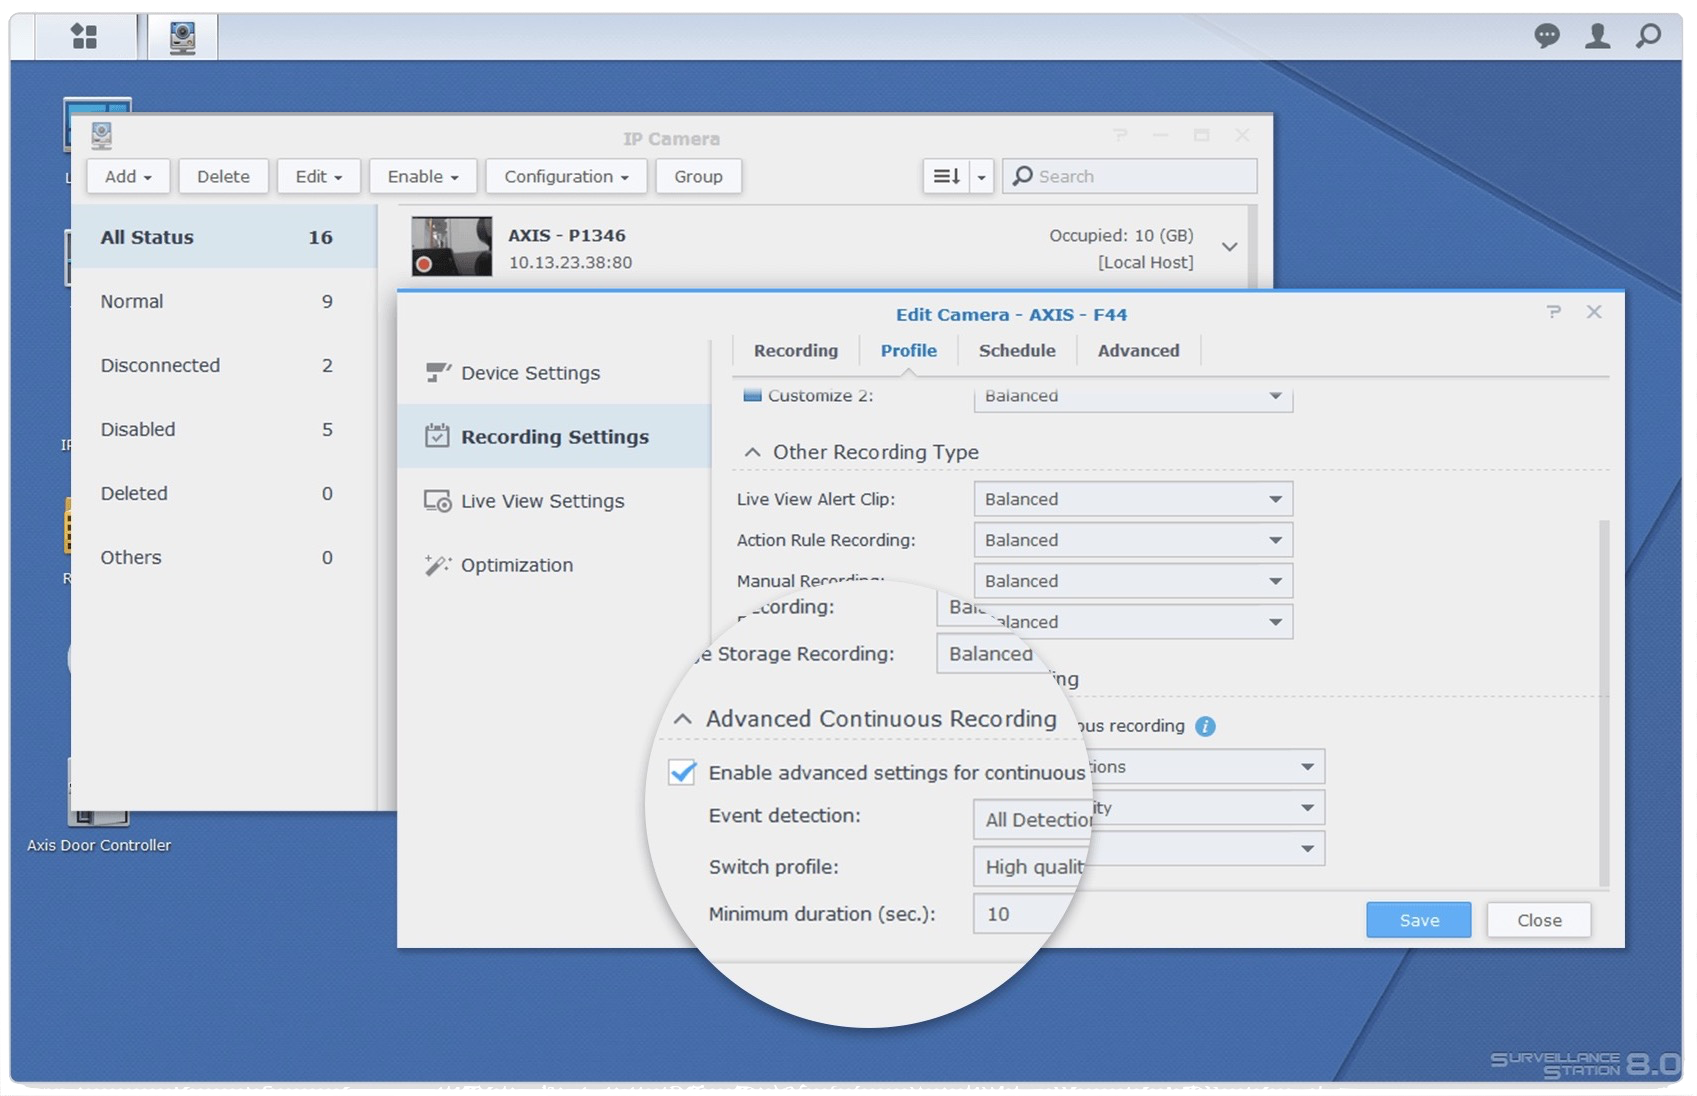Screen dimensions: 1697x1096
Task: Click the Surveillance Station taskbar icon
Action: [x=182, y=38]
